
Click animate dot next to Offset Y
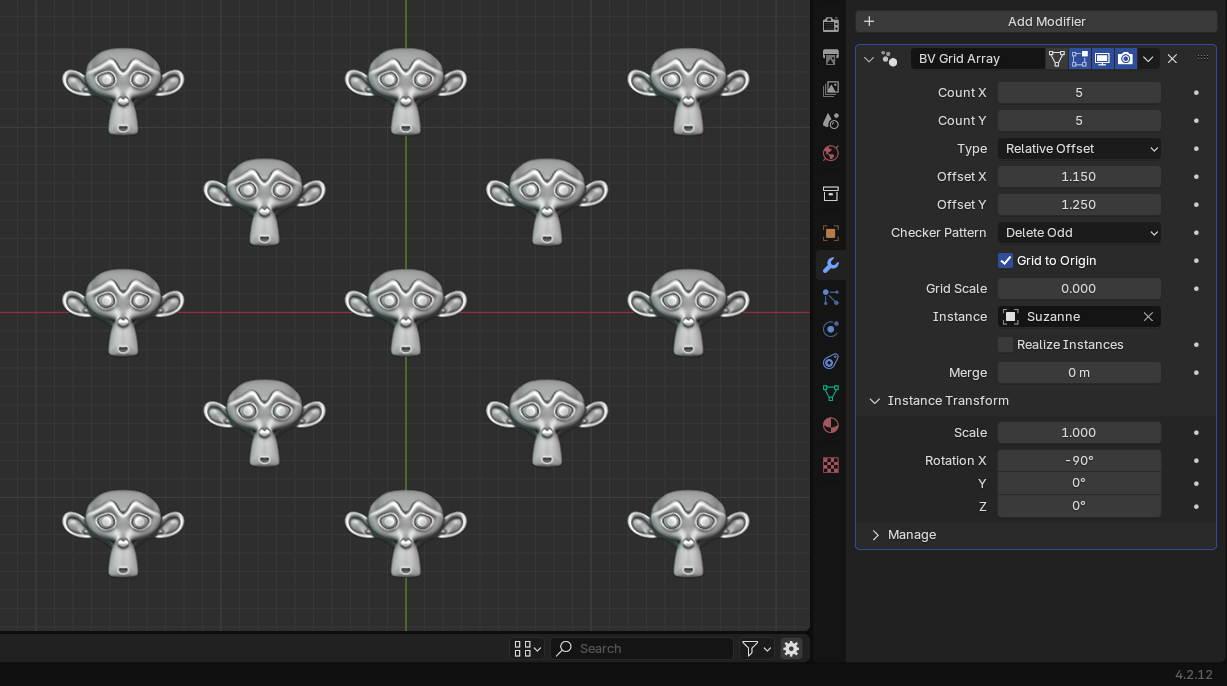click(1196, 205)
